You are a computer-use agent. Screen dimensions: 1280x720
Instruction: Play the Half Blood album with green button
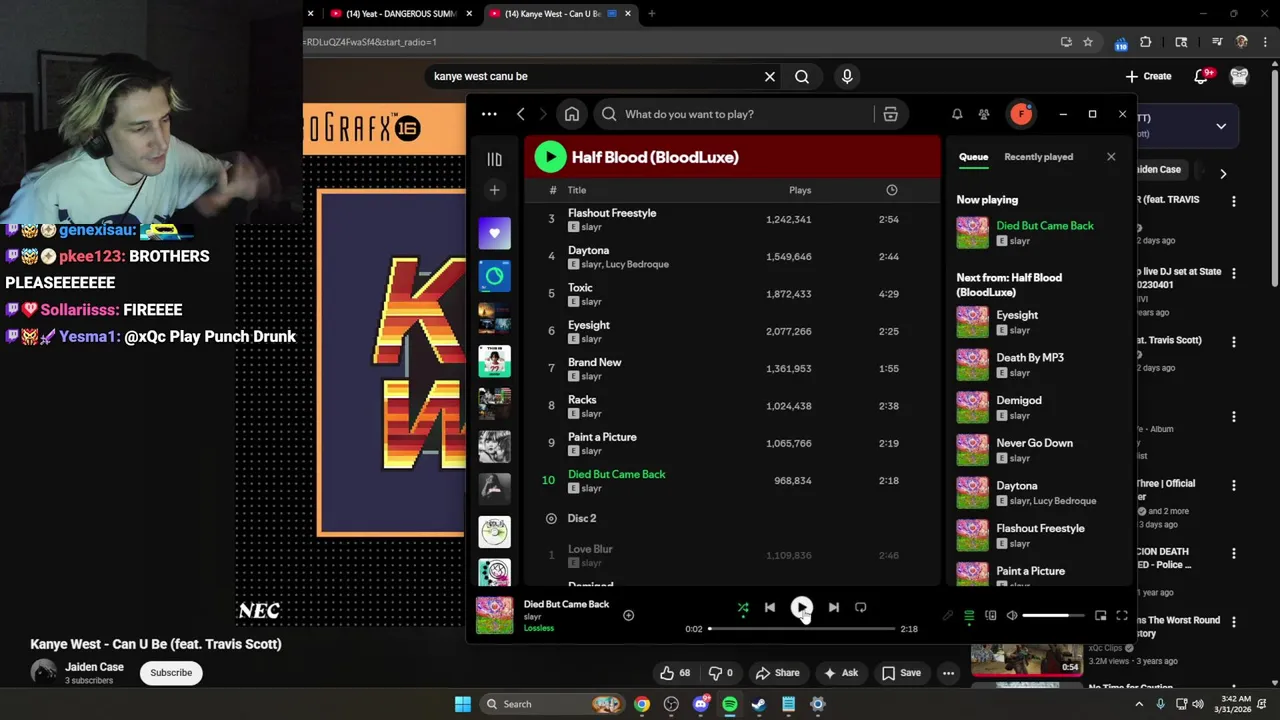click(550, 157)
